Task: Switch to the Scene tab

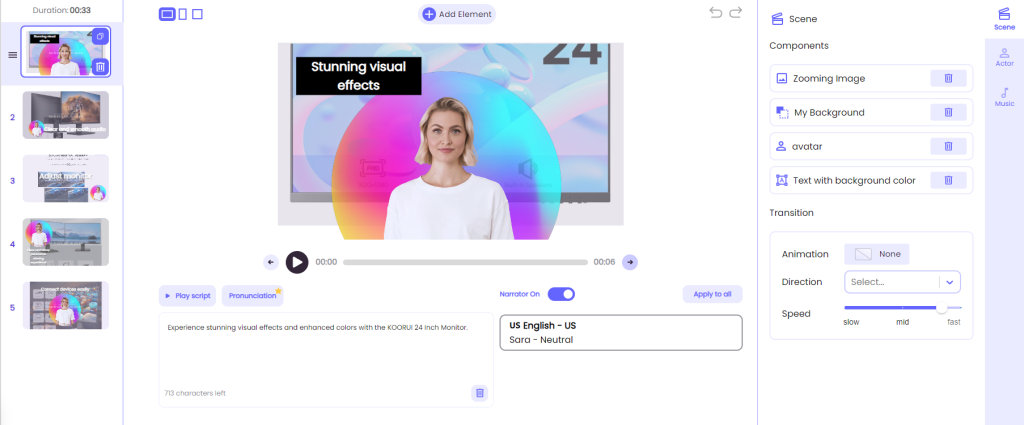Action: click(1004, 20)
